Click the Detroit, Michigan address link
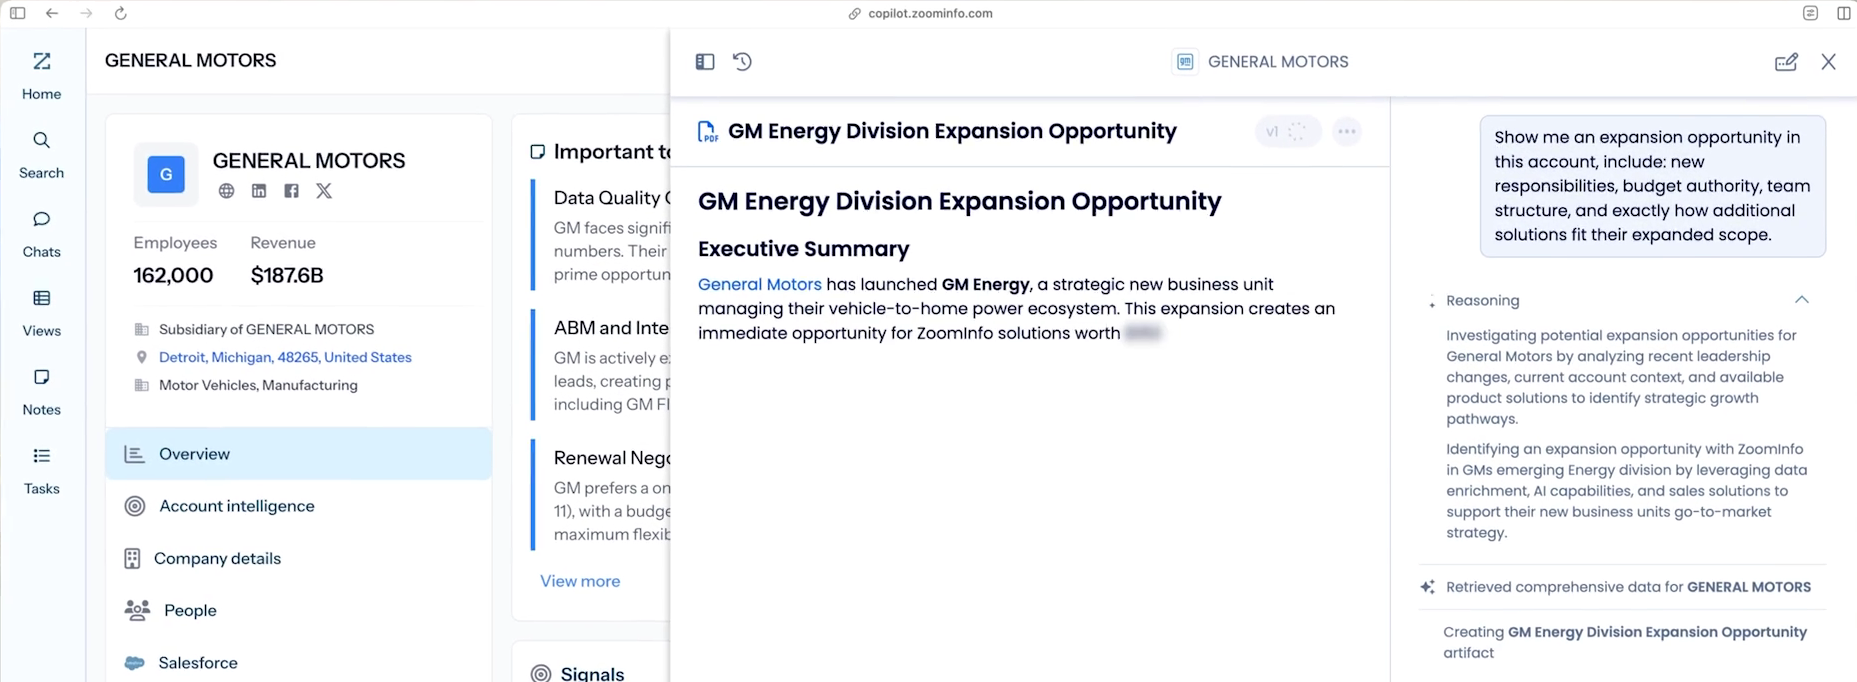The height and width of the screenshot is (682, 1857). pos(285,357)
